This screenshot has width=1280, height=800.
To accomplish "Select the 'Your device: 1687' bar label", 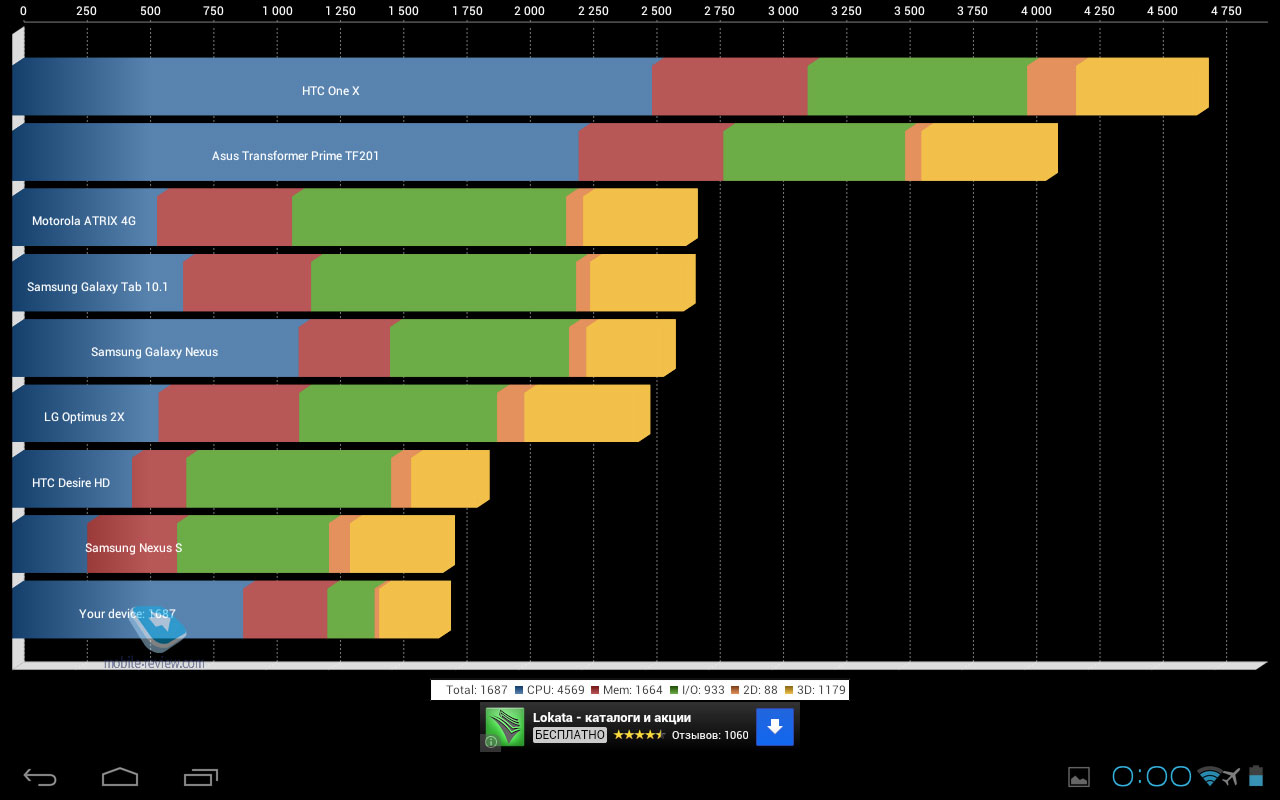I will (127, 614).
